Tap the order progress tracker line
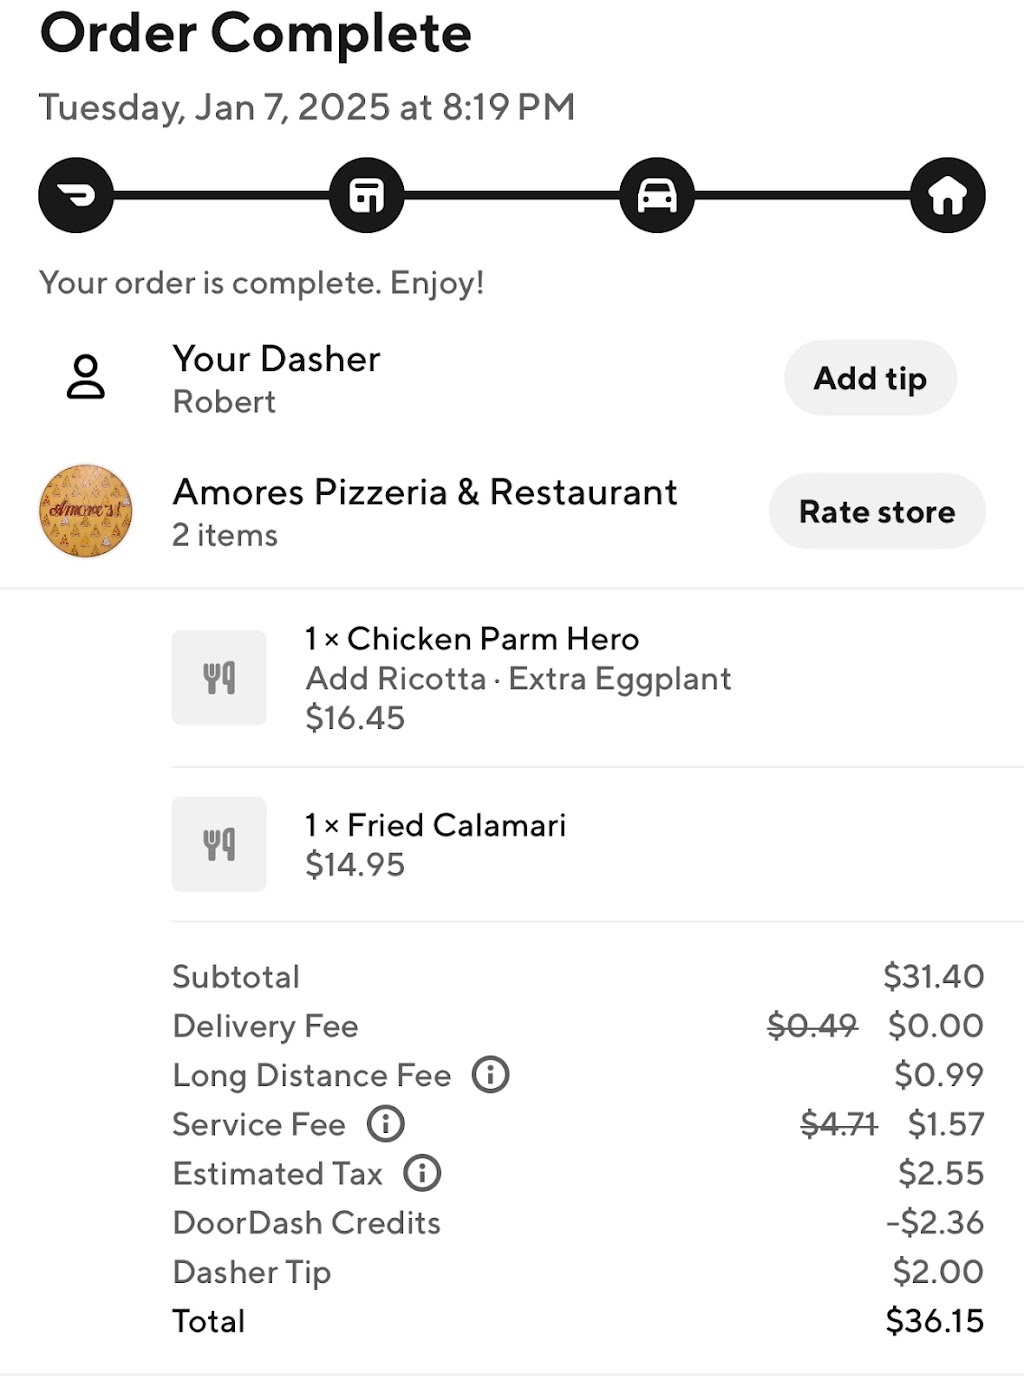The width and height of the screenshot is (1024, 1387). 512,195
